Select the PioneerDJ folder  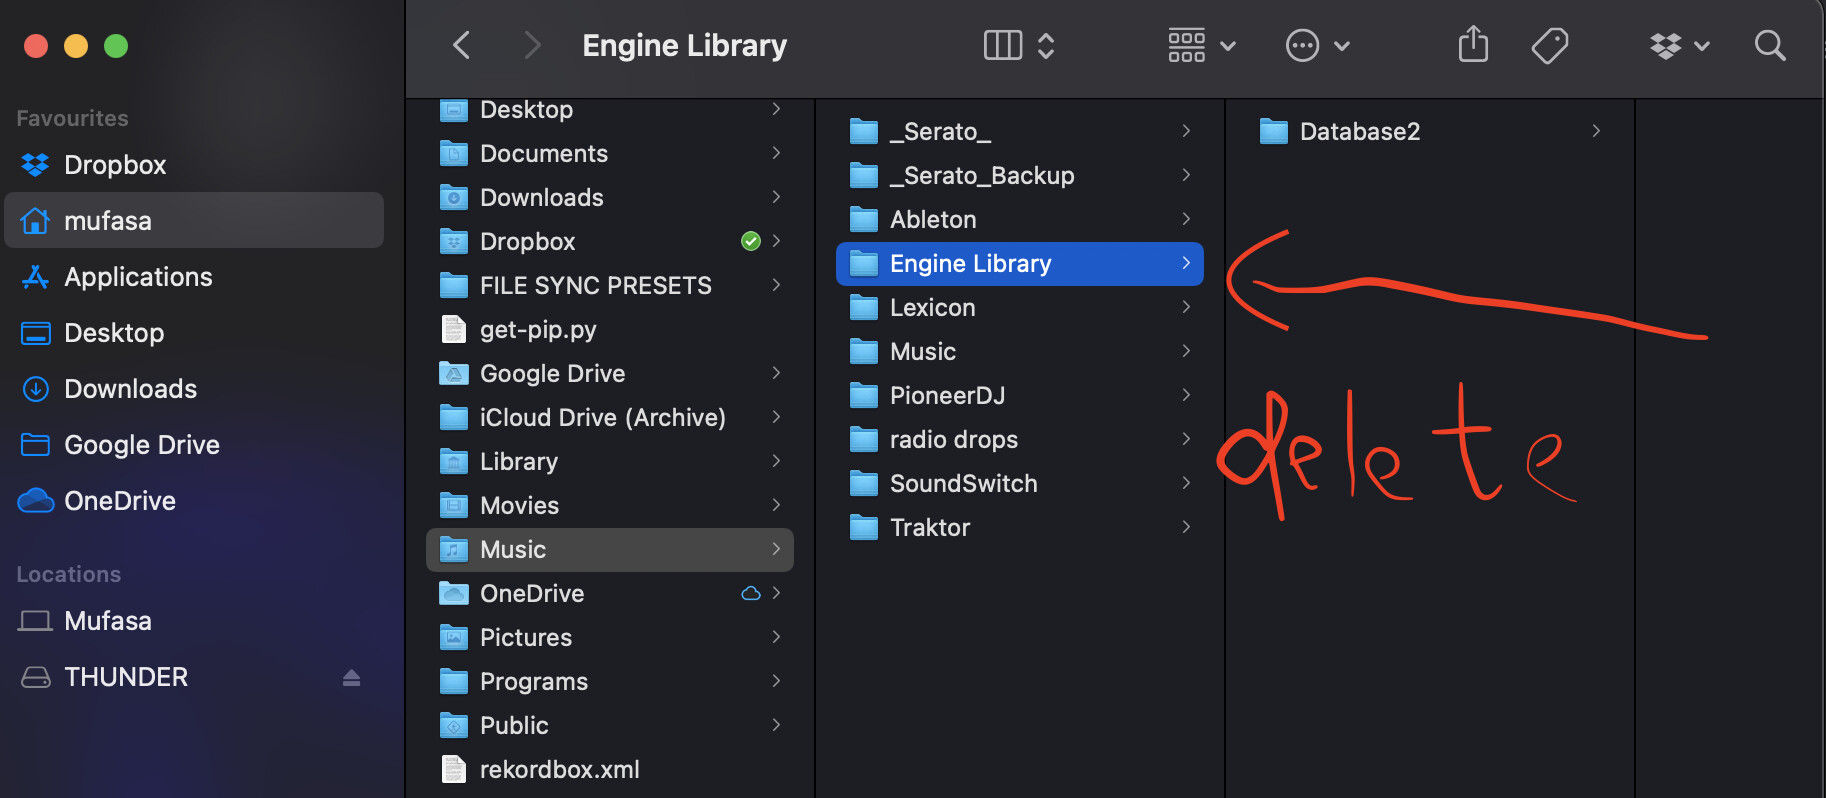(1020, 396)
